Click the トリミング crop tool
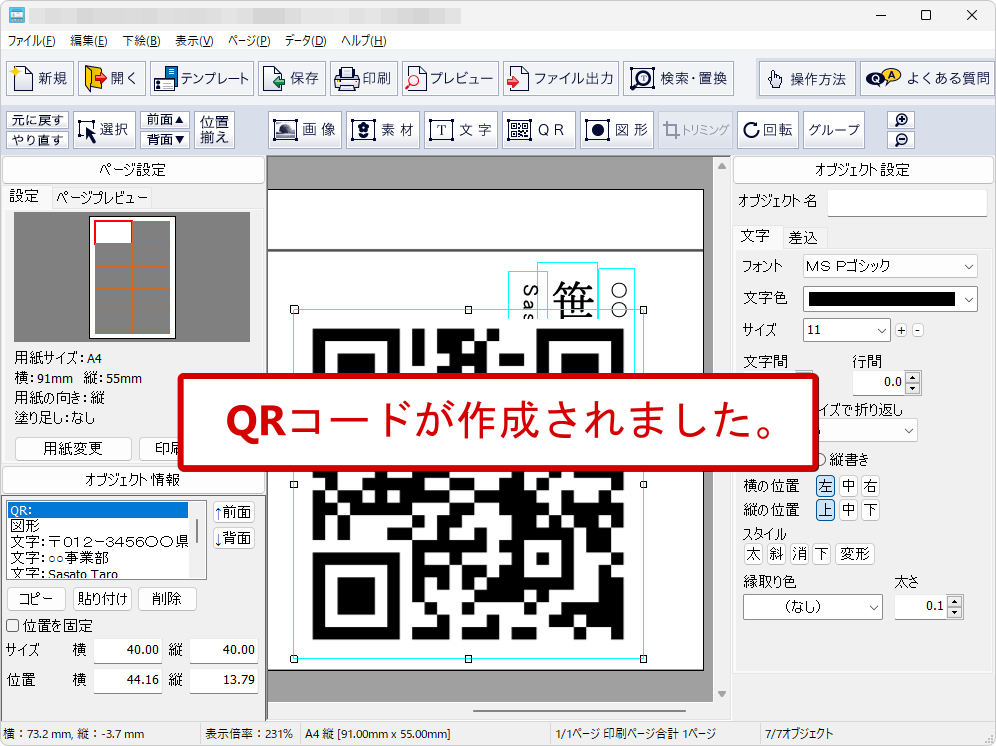The image size is (996, 746). coord(696,130)
